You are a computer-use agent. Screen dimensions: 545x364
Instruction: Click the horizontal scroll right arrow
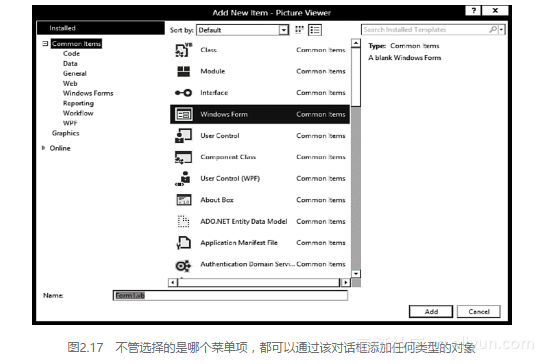pos(345,282)
